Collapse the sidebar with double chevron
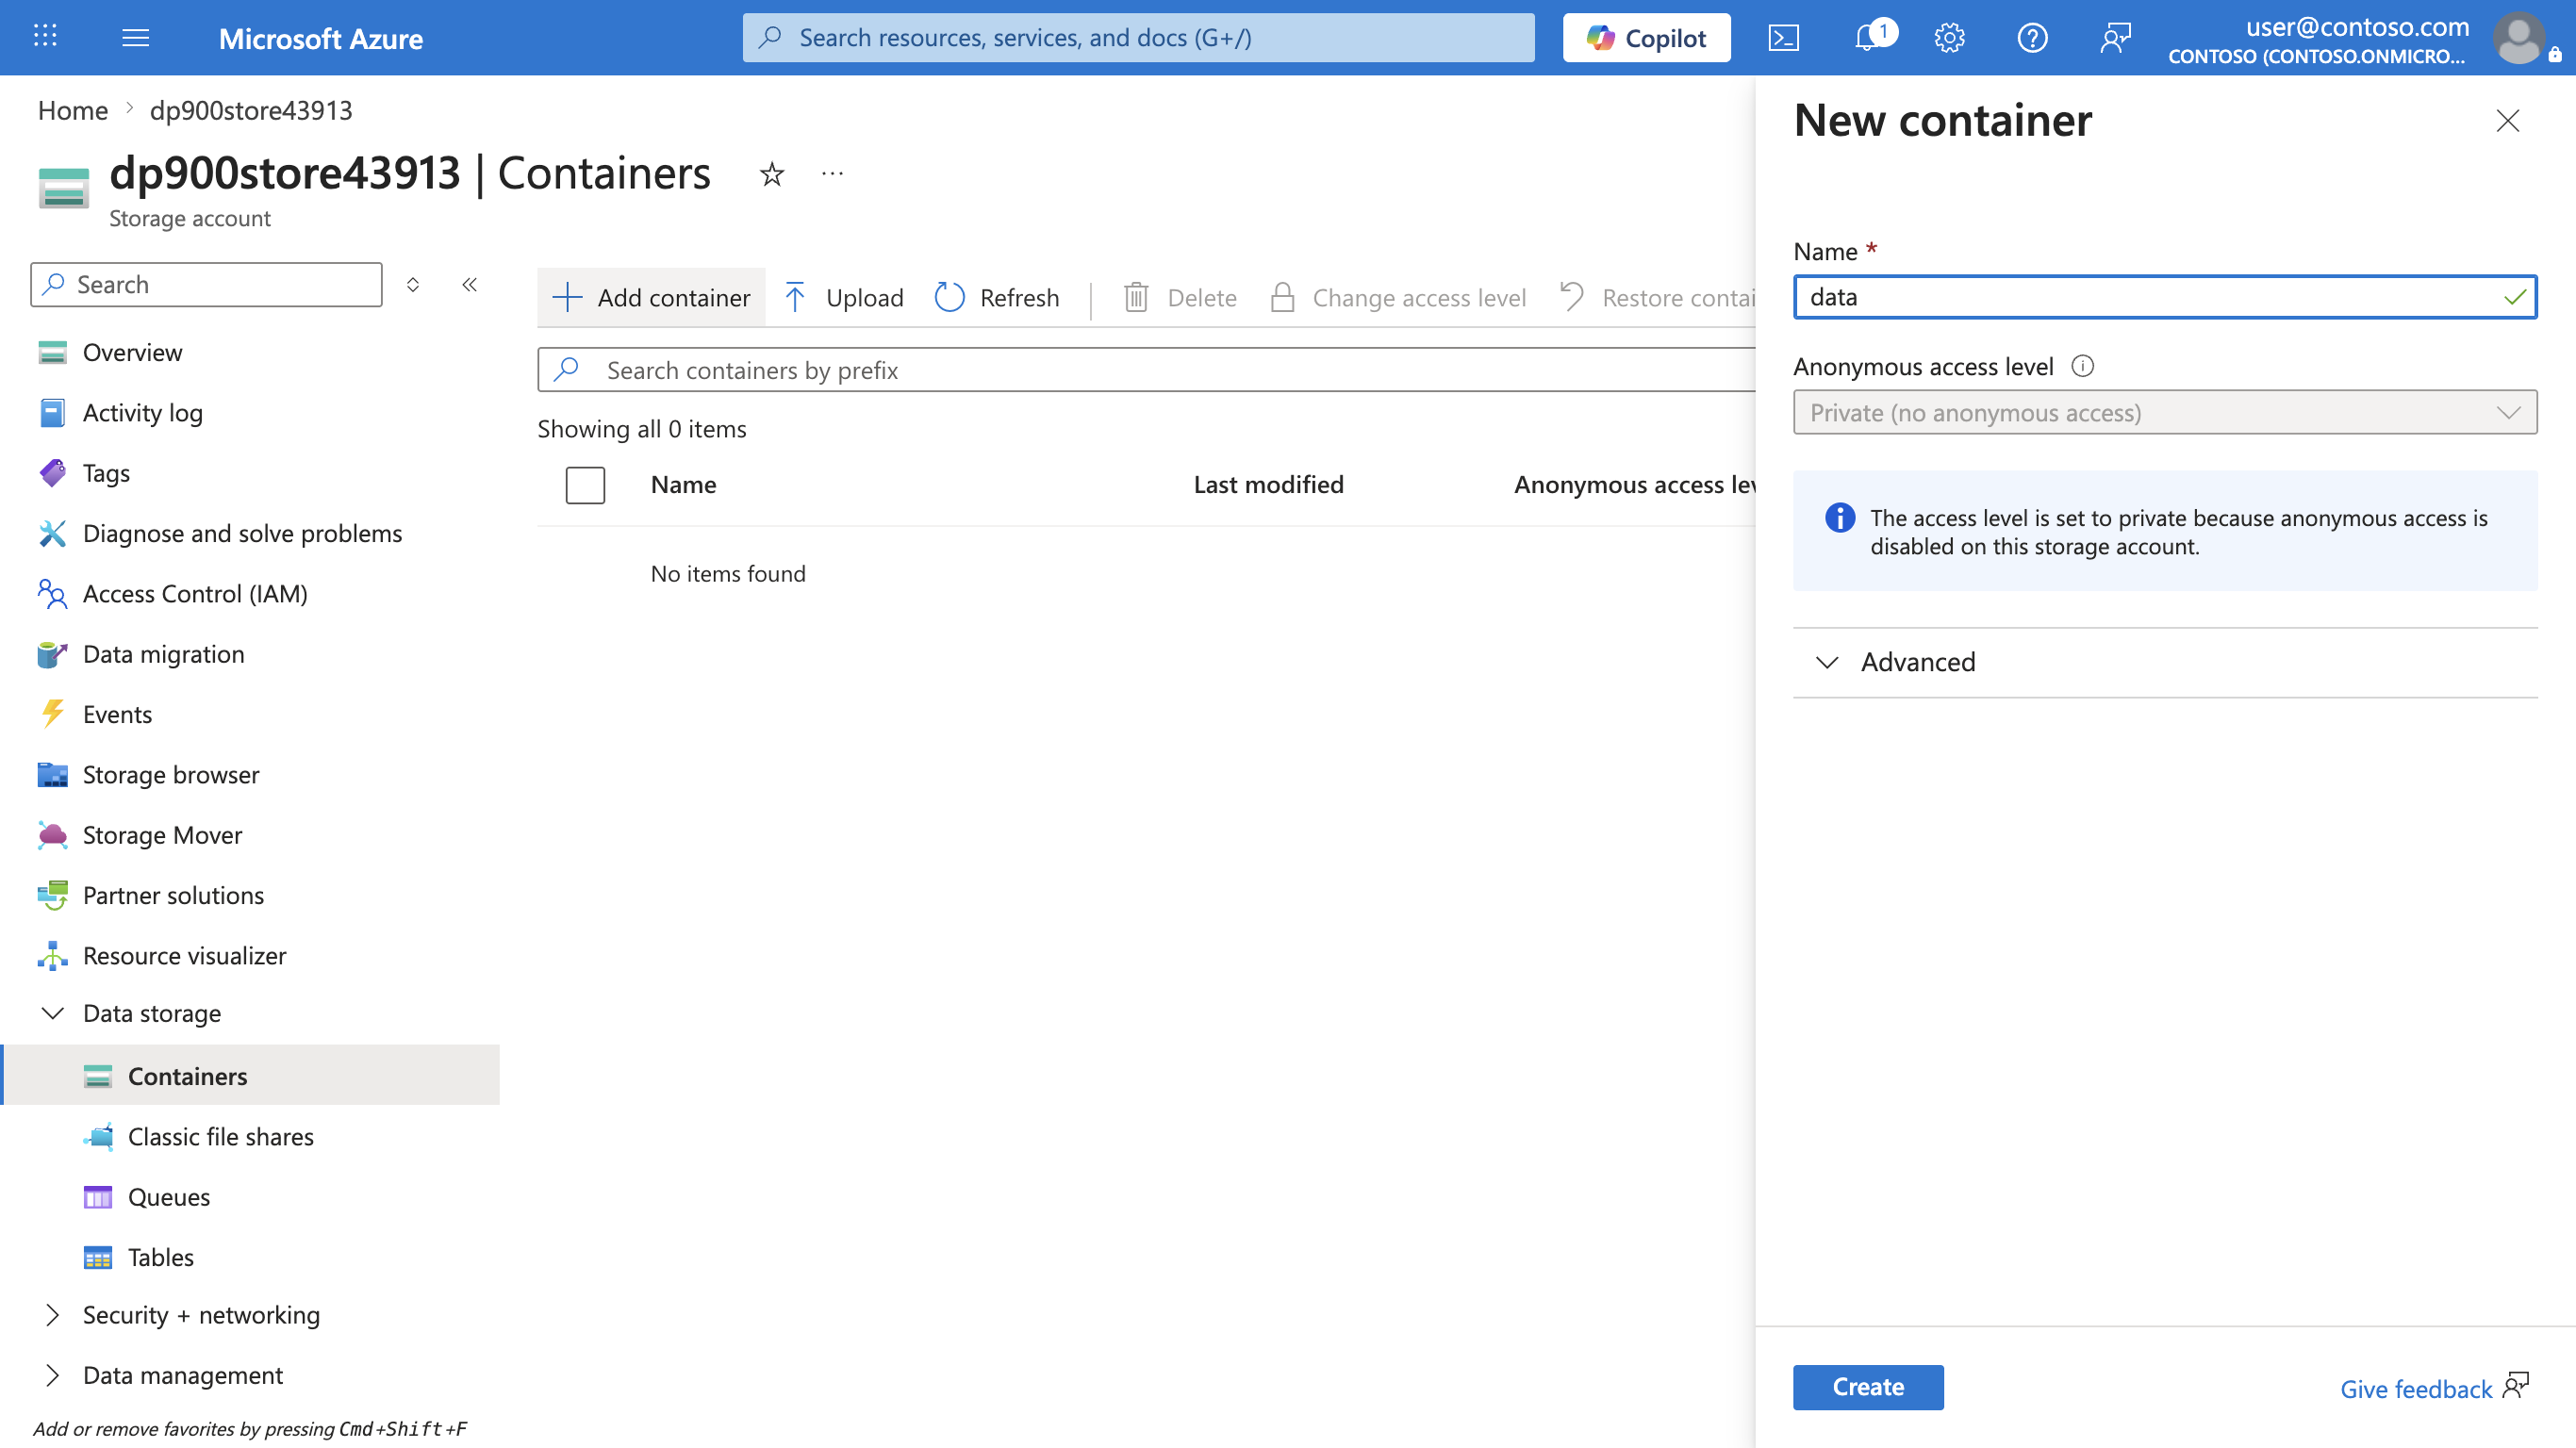Screen dimensions: 2576x1448 pyautogui.click(x=470, y=285)
